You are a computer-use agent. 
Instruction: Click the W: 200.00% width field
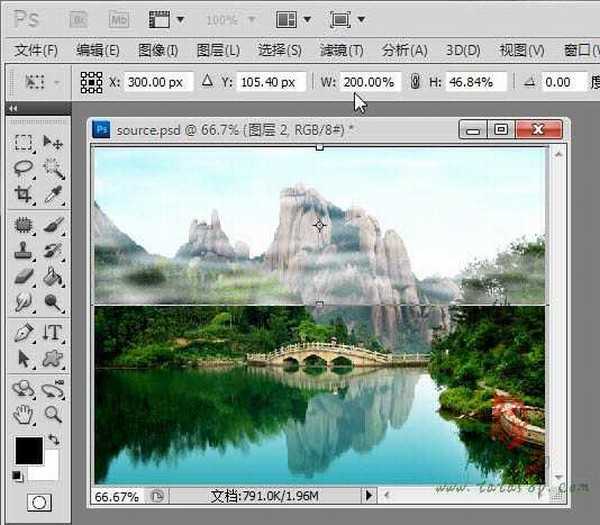click(369, 82)
